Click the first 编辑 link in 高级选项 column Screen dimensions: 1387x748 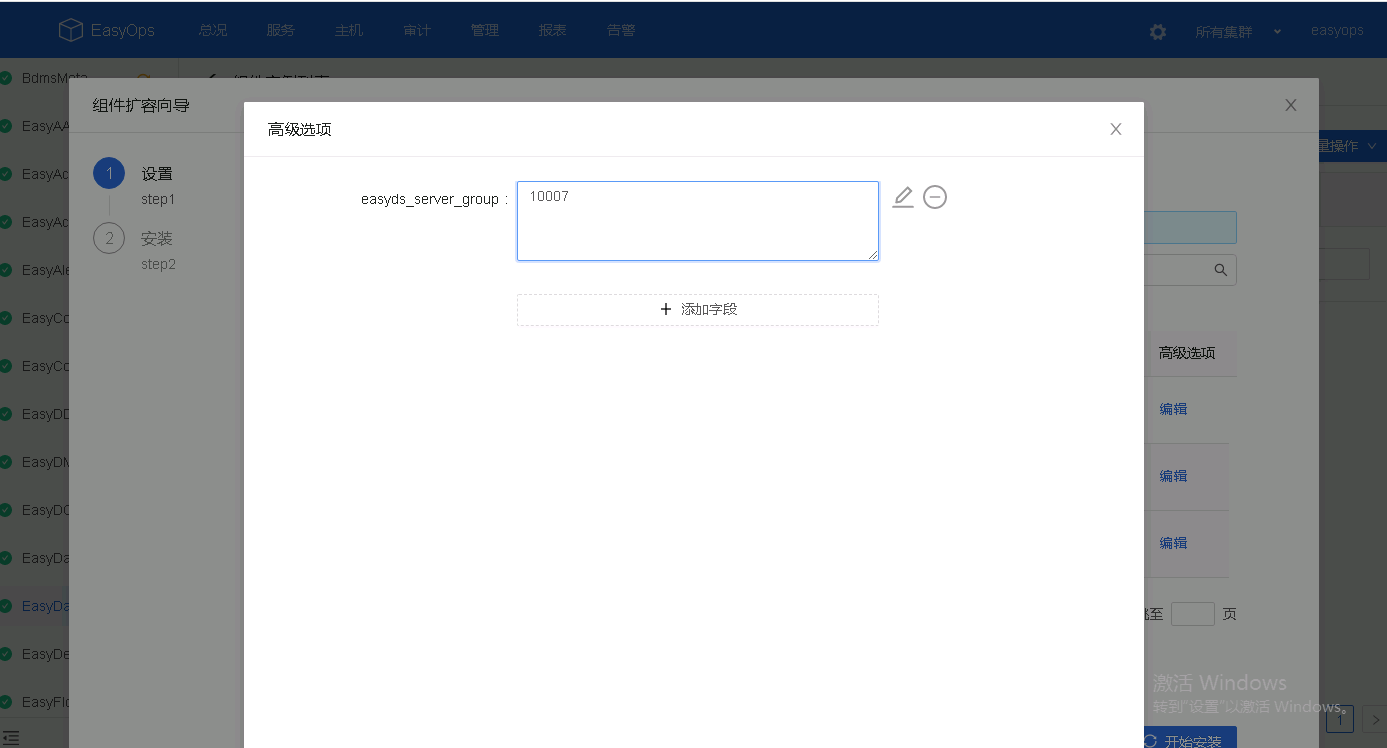1173,409
